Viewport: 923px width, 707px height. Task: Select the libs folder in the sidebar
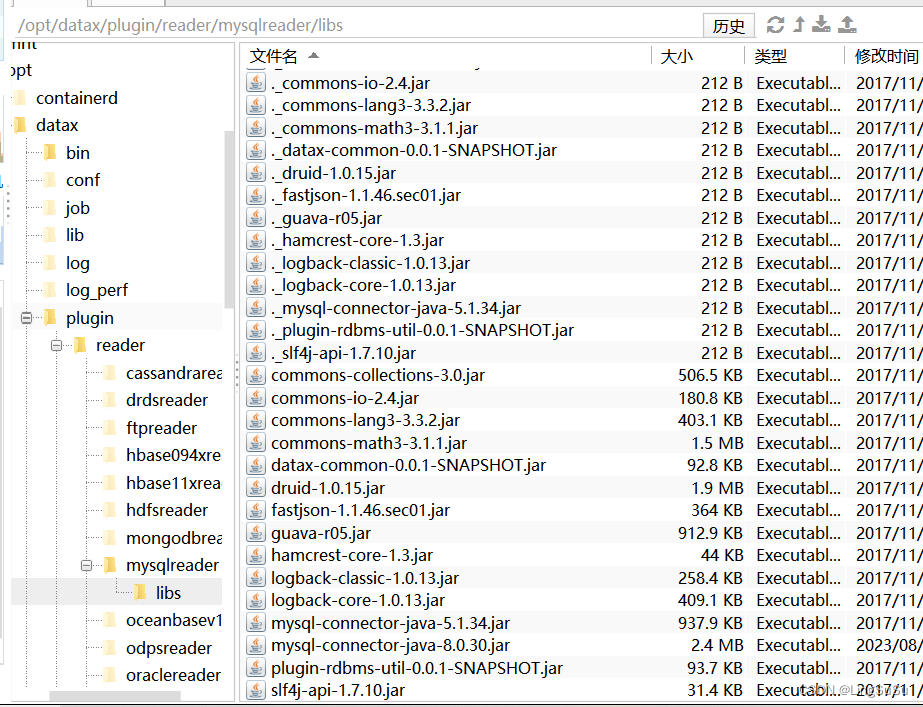click(169, 592)
